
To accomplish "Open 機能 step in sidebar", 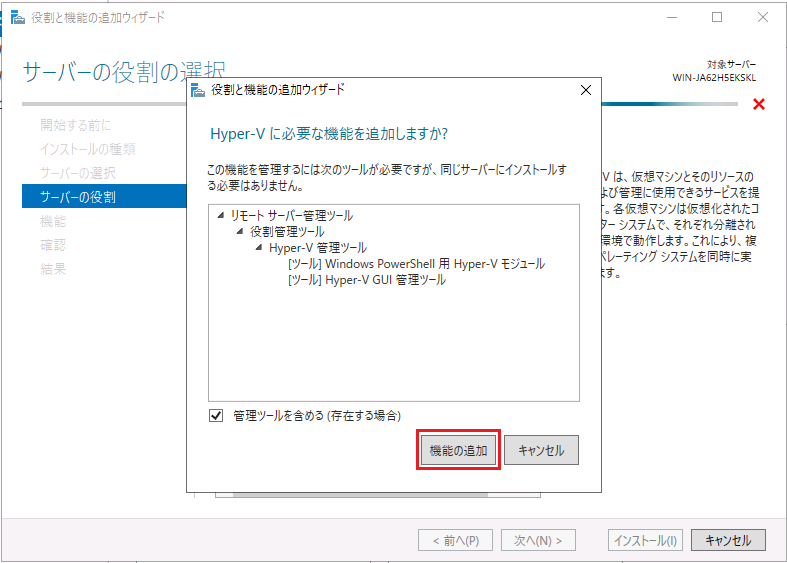I will pyautogui.click(x=53, y=221).
